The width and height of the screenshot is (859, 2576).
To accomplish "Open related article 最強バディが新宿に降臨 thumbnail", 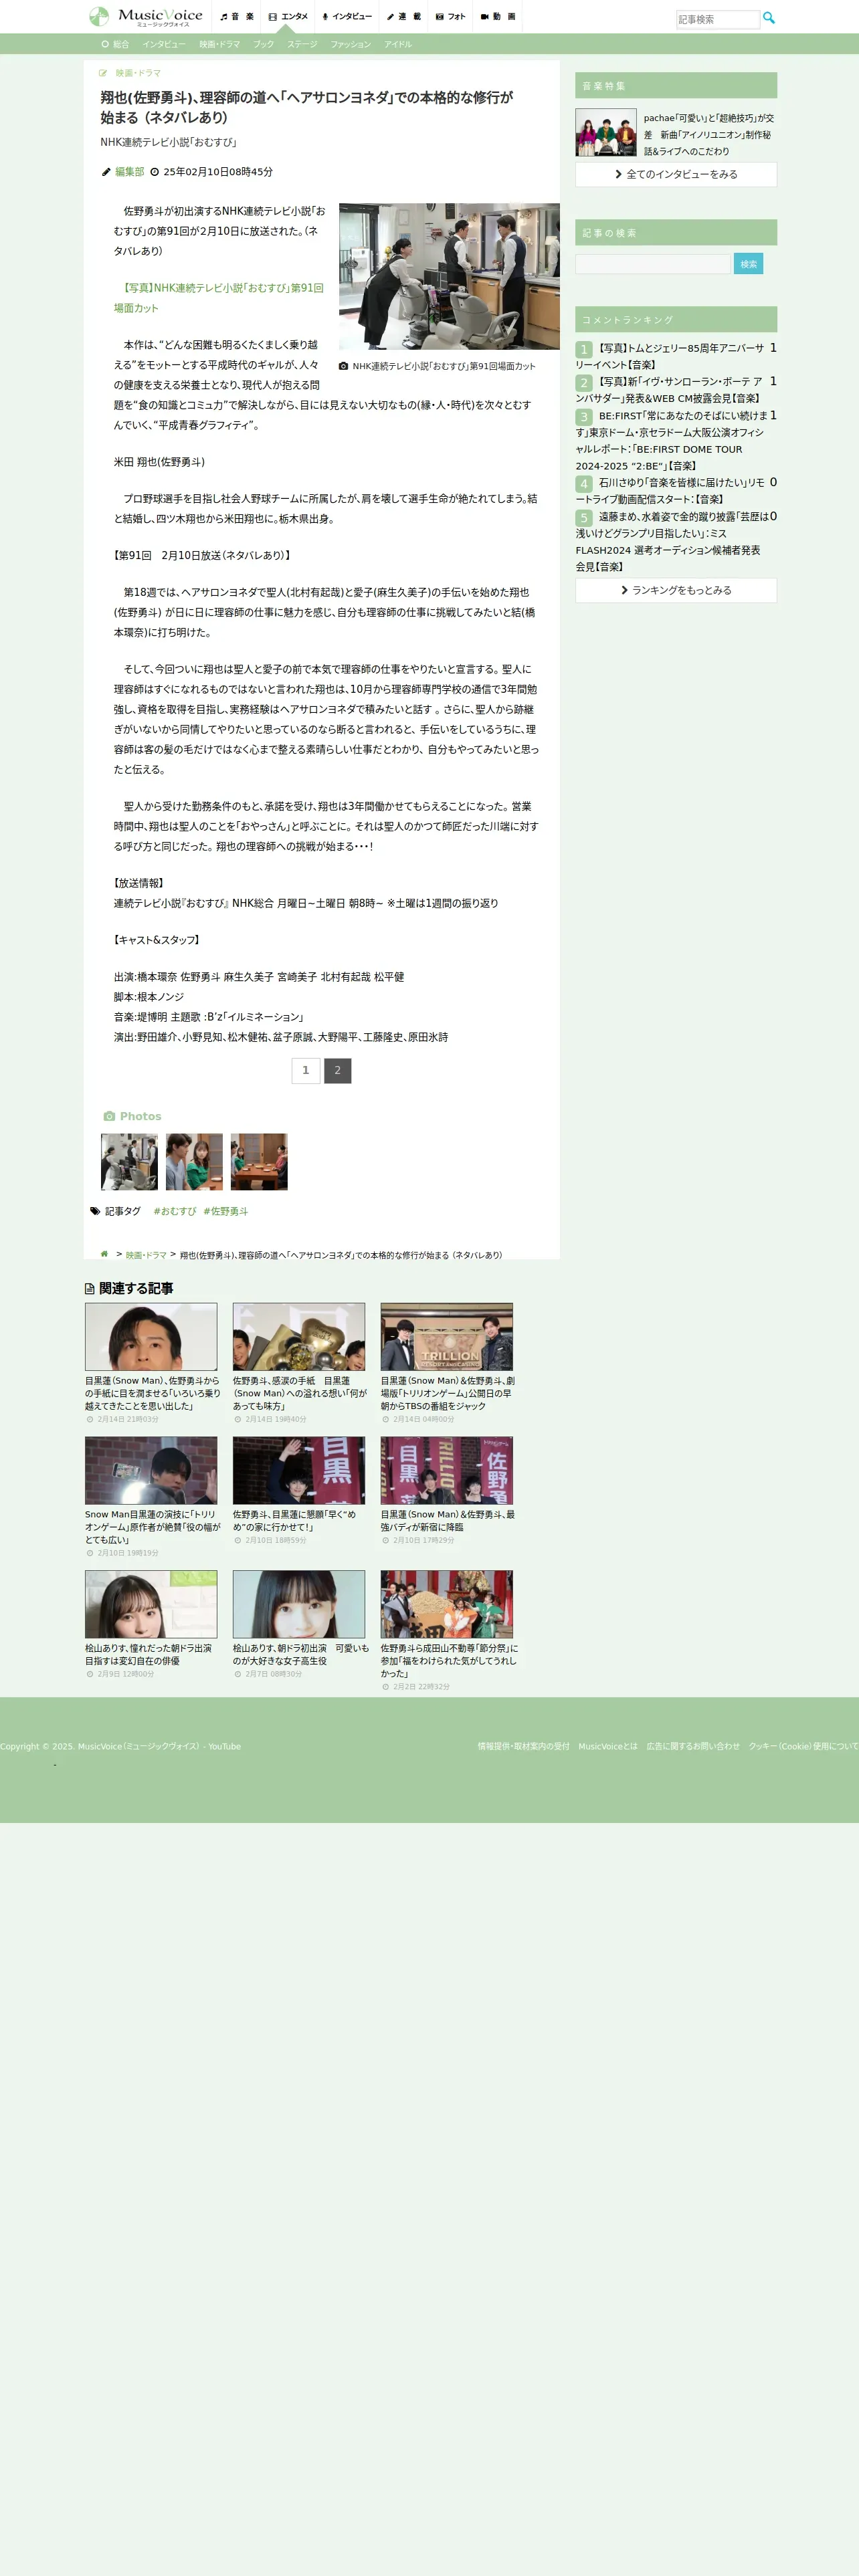I will [446, 1471].
